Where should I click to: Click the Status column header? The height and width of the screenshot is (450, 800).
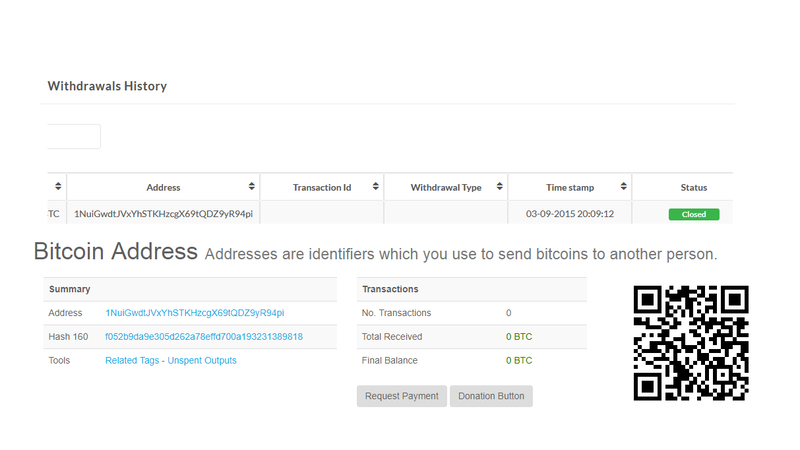[693, 187]
